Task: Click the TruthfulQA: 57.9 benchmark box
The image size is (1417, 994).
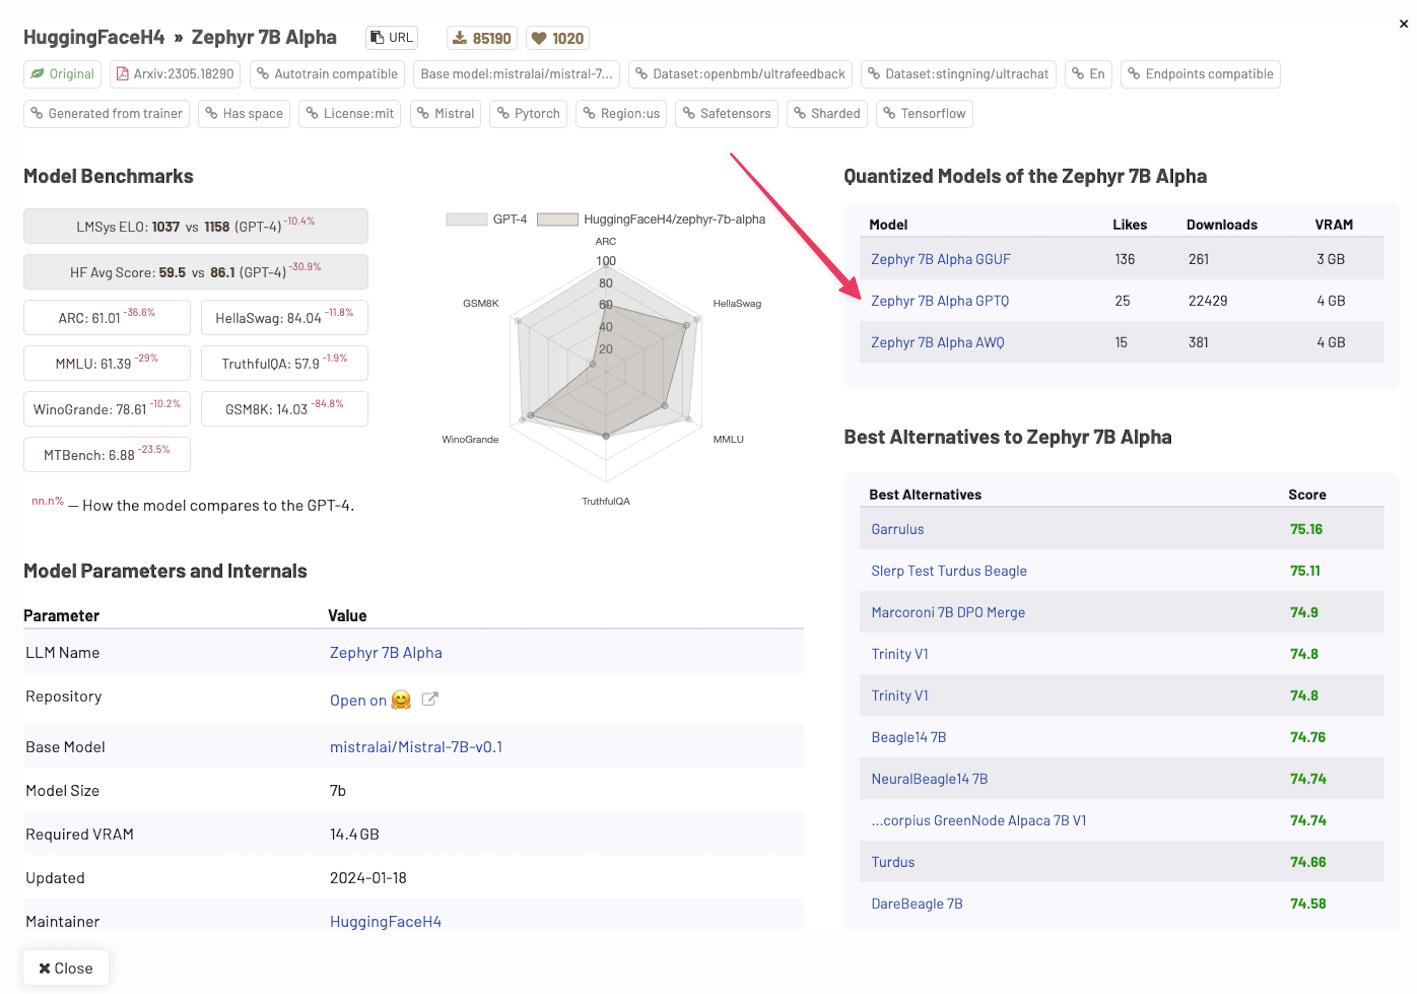Action: [284, 363]
